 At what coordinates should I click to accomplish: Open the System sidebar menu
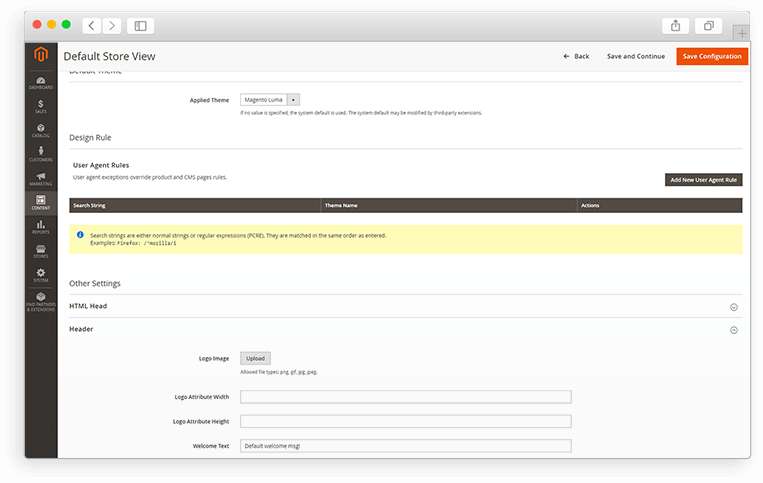(x=41, y=275)
